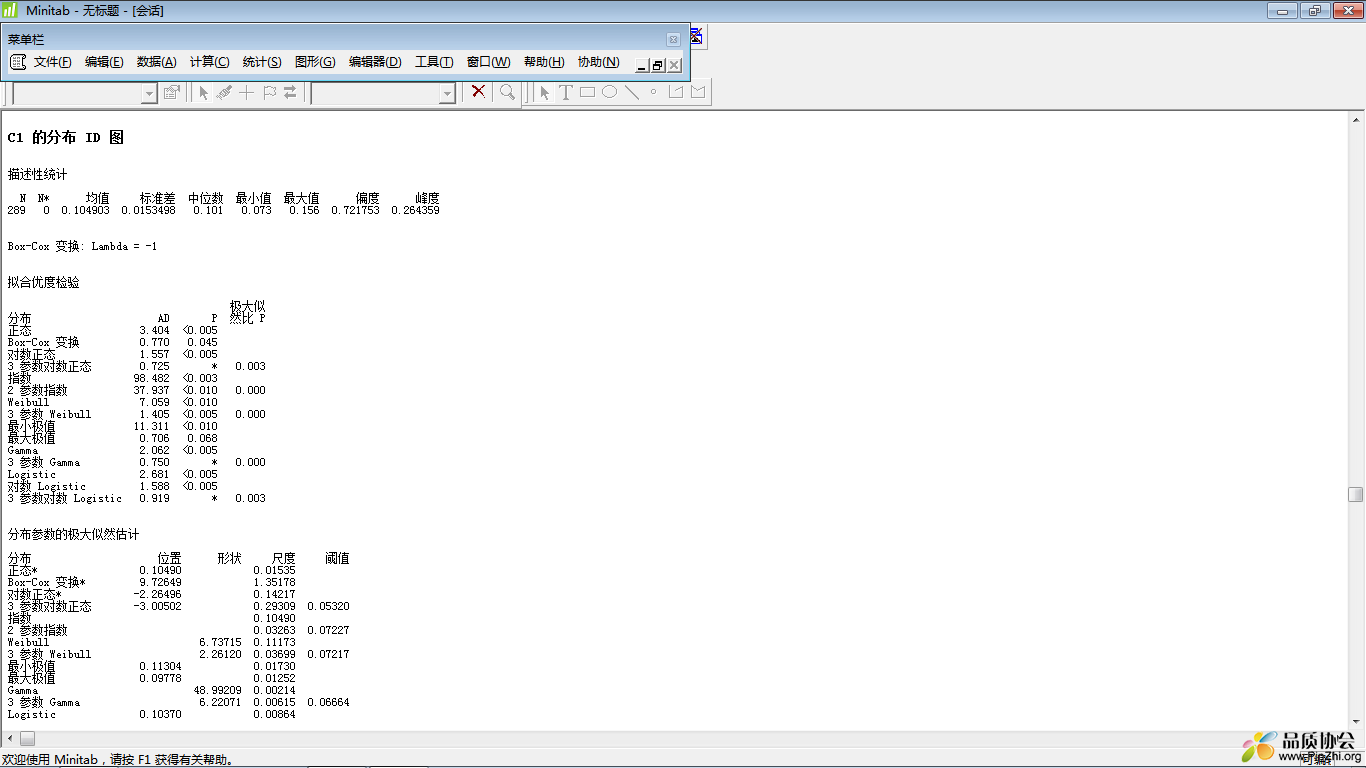Viewport: 1366px width, 768px height.
Task: Select the ellipse drawing tool
Action: (609, 92)
